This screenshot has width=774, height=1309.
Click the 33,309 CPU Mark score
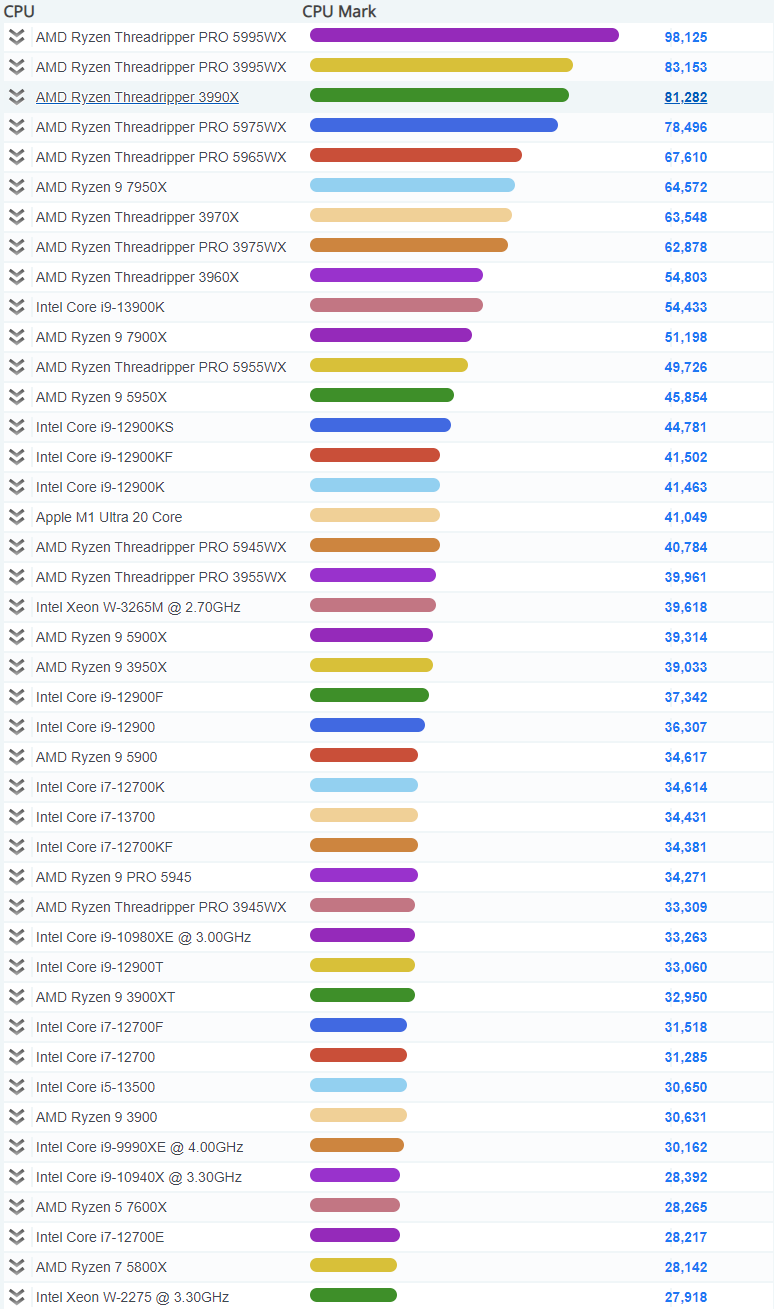click(686, 907)
